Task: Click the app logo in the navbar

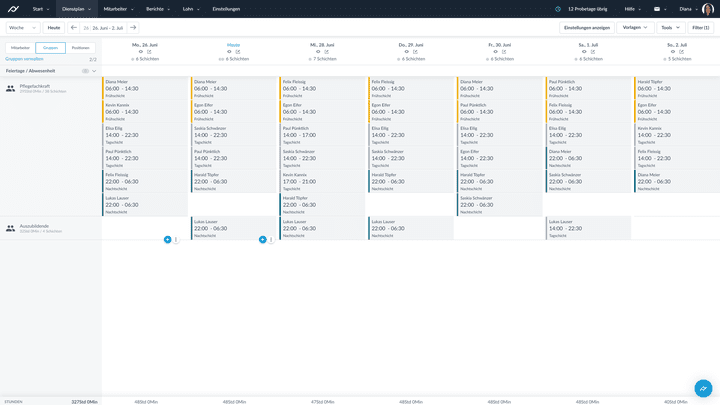Action: tap(14, 8)
